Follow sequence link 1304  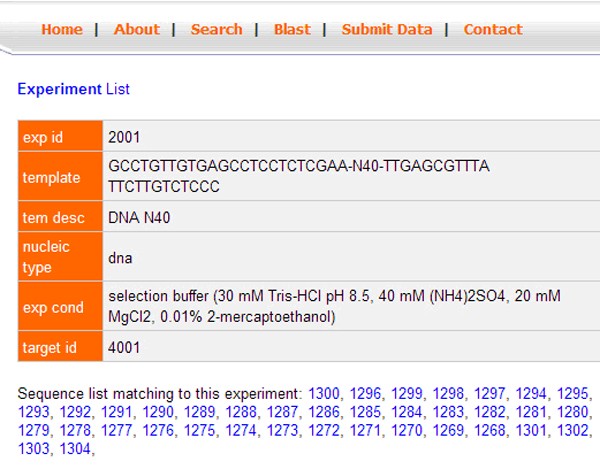75,450
